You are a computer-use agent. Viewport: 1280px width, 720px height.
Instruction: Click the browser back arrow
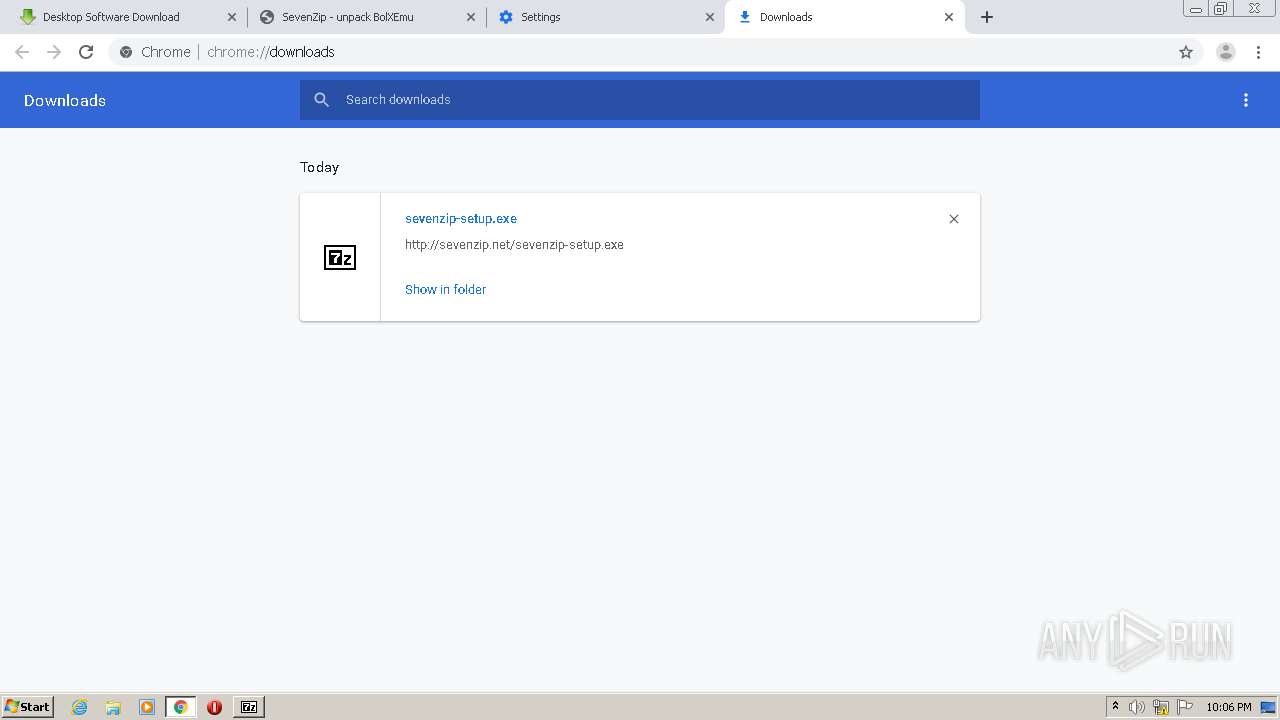22,52
